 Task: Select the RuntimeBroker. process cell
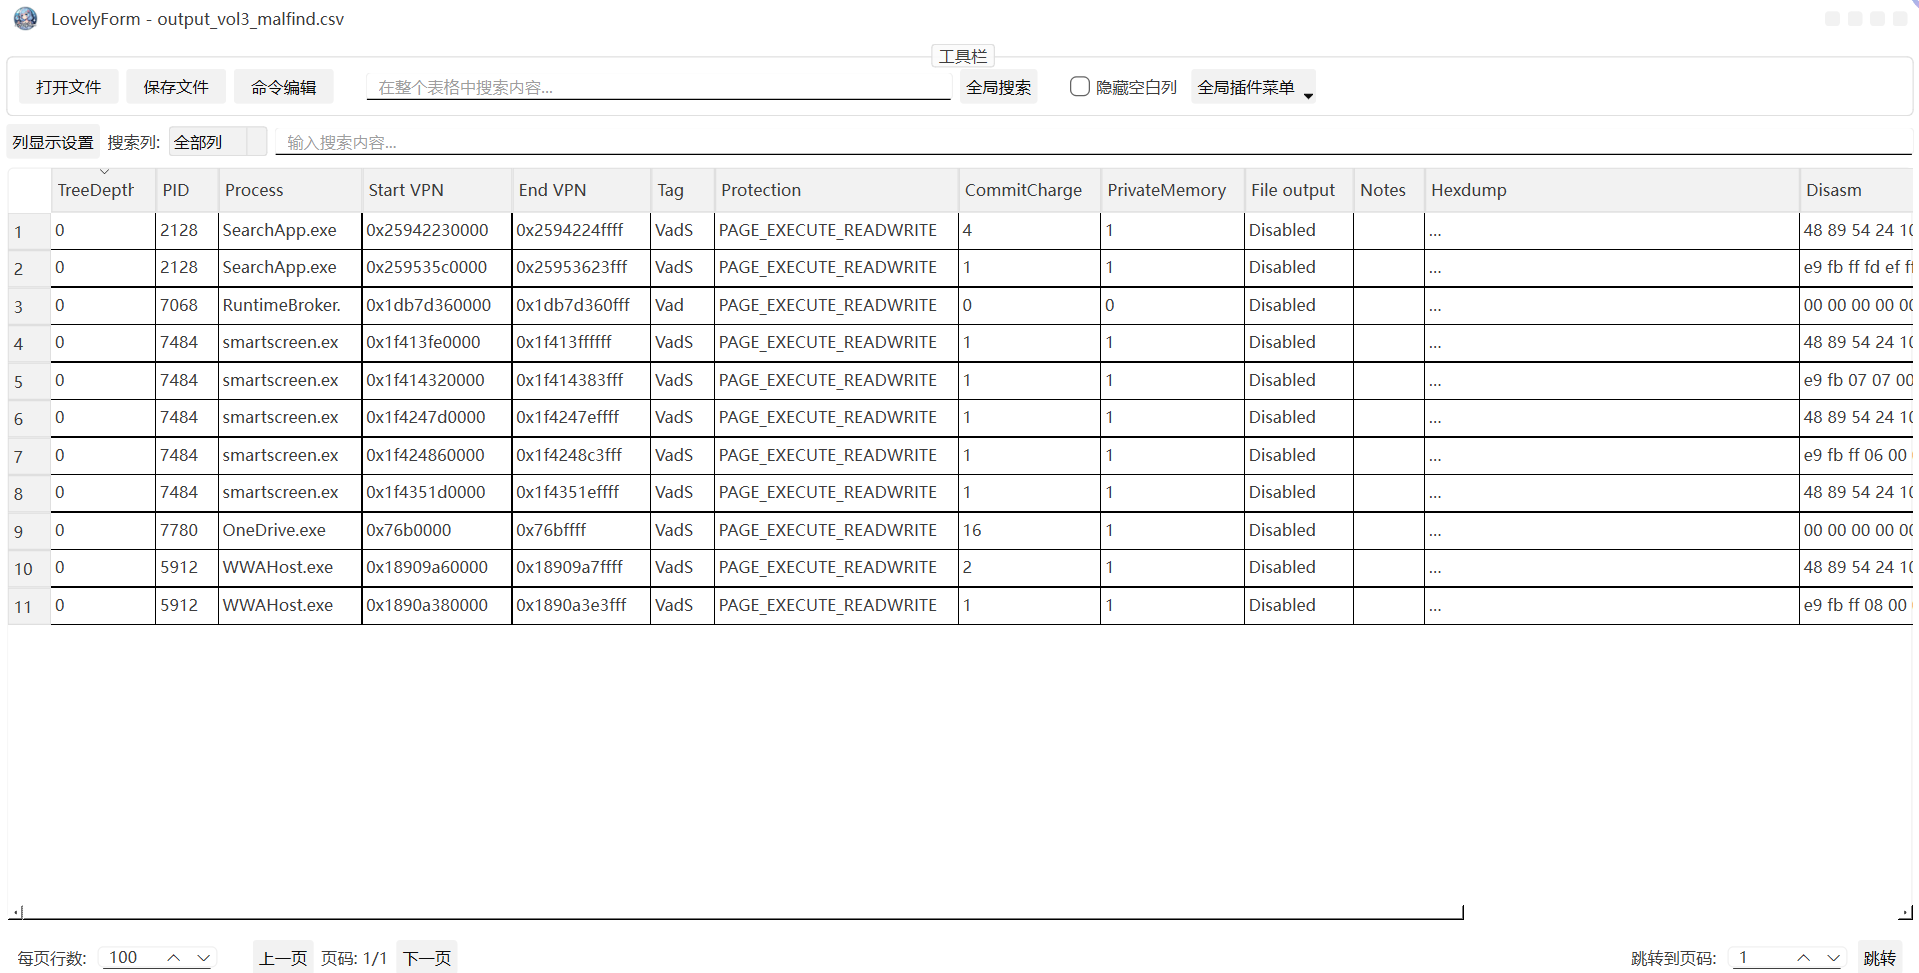pyautogui.click(x=290, y=305)
